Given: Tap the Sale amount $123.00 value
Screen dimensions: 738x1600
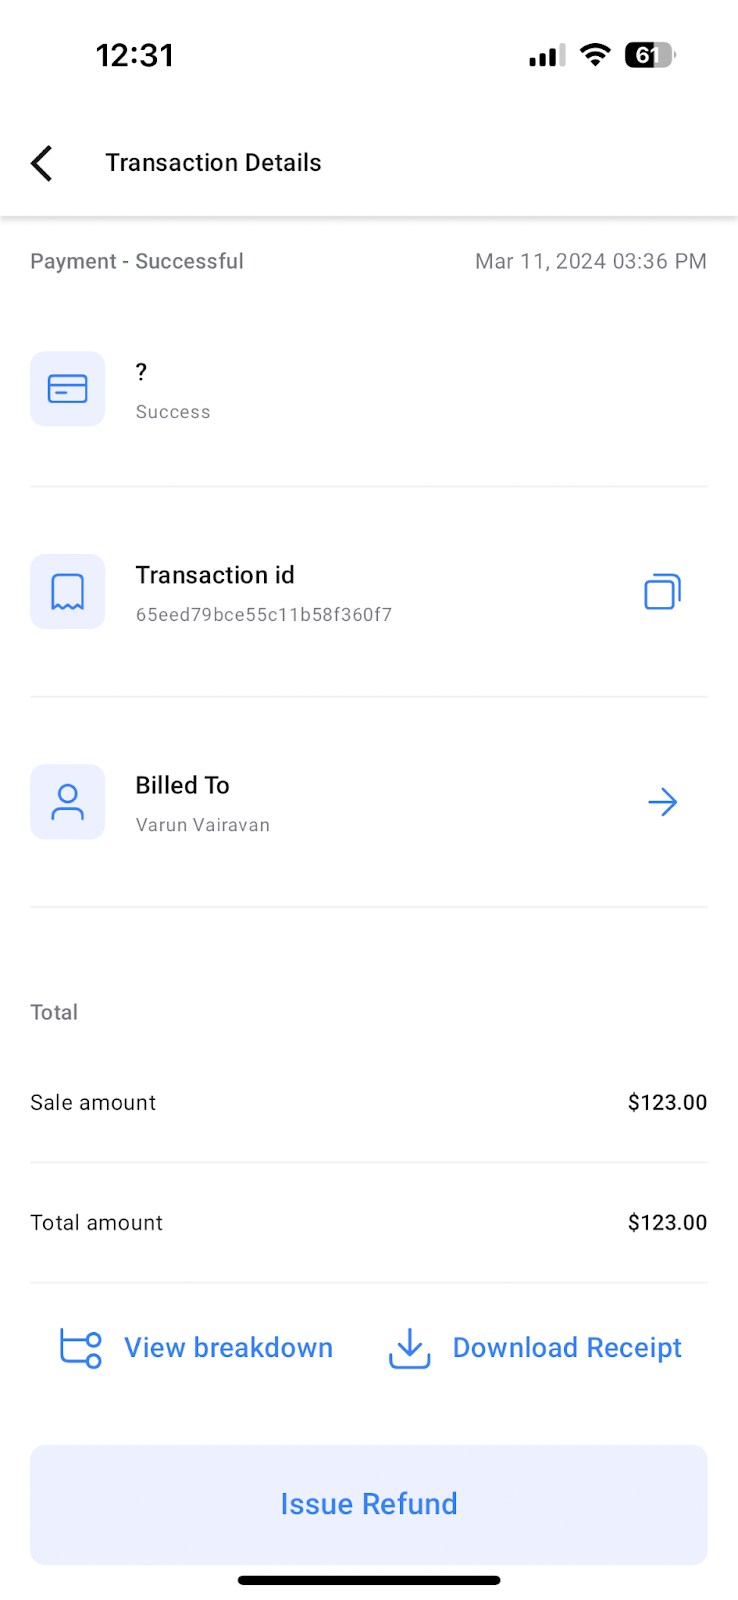Looking at the screenshot, I should click(x=667, y=1103).
